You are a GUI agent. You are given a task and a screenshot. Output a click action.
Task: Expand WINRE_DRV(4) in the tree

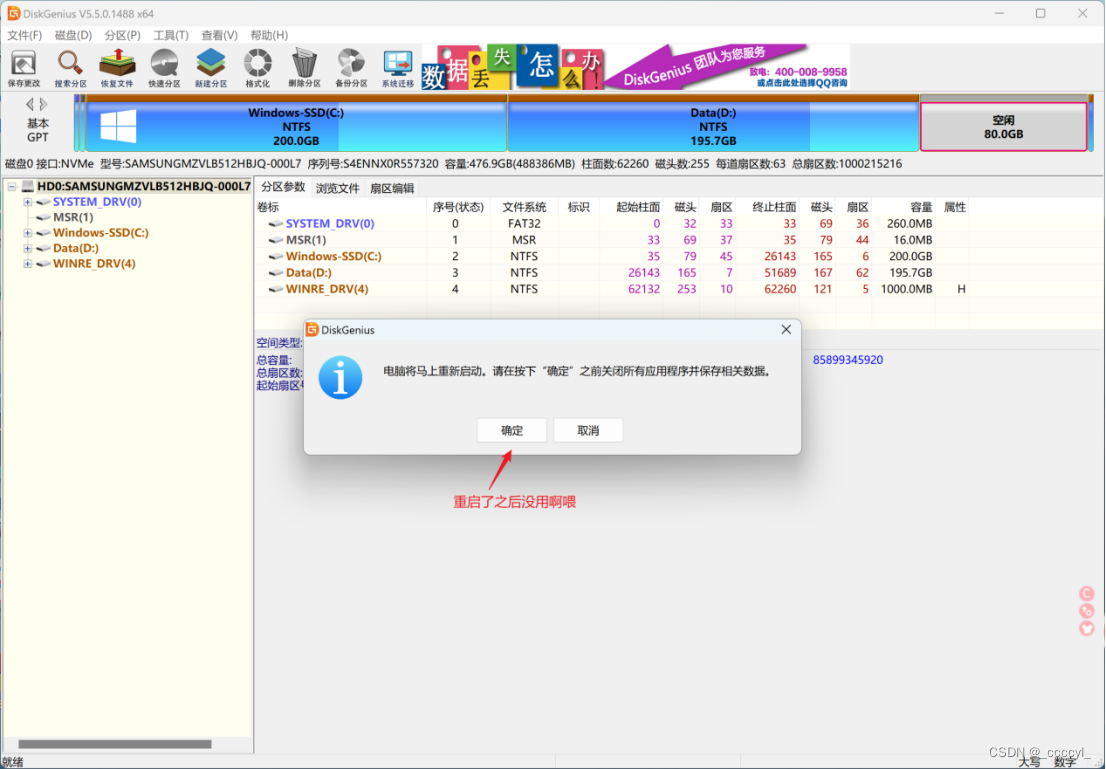[28, 264]
